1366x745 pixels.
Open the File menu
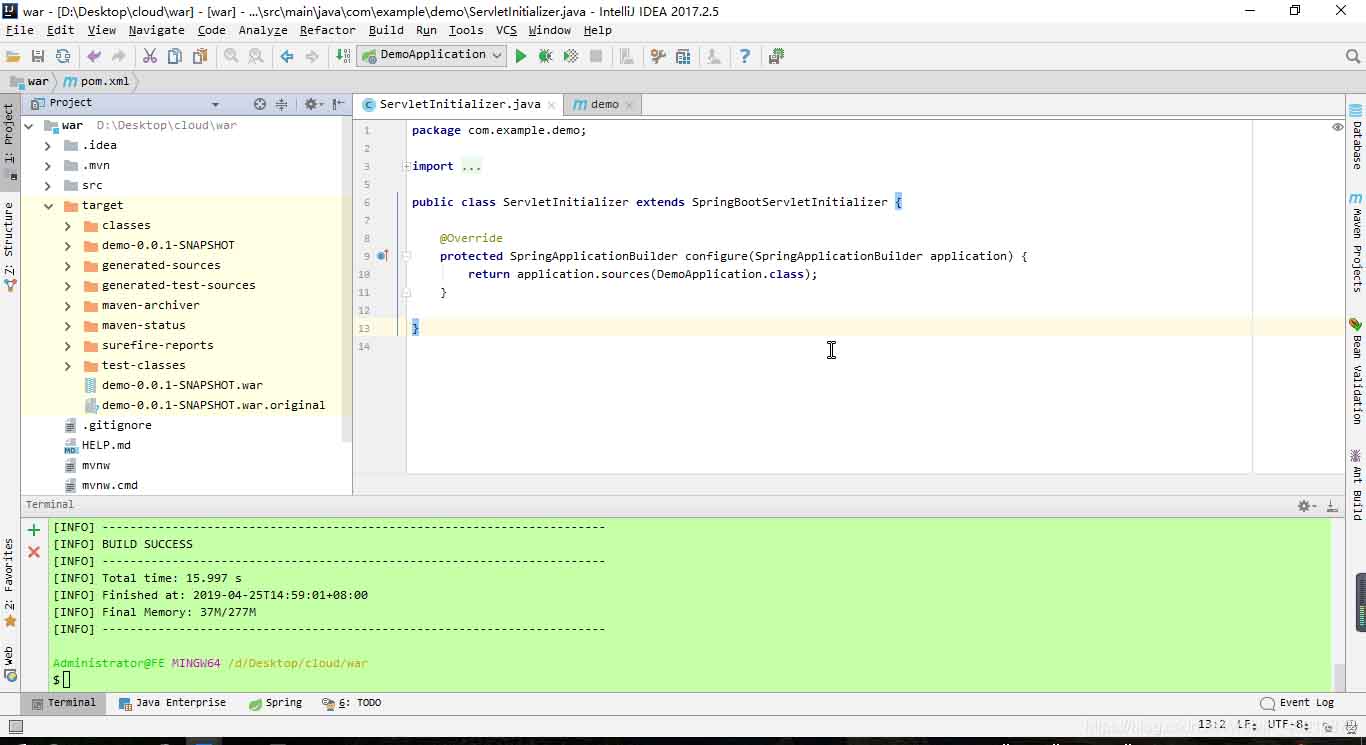tap(20, 30)
